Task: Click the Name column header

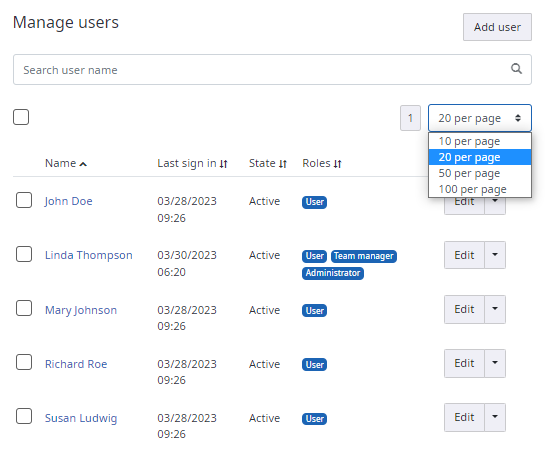Action: (61, 163)
